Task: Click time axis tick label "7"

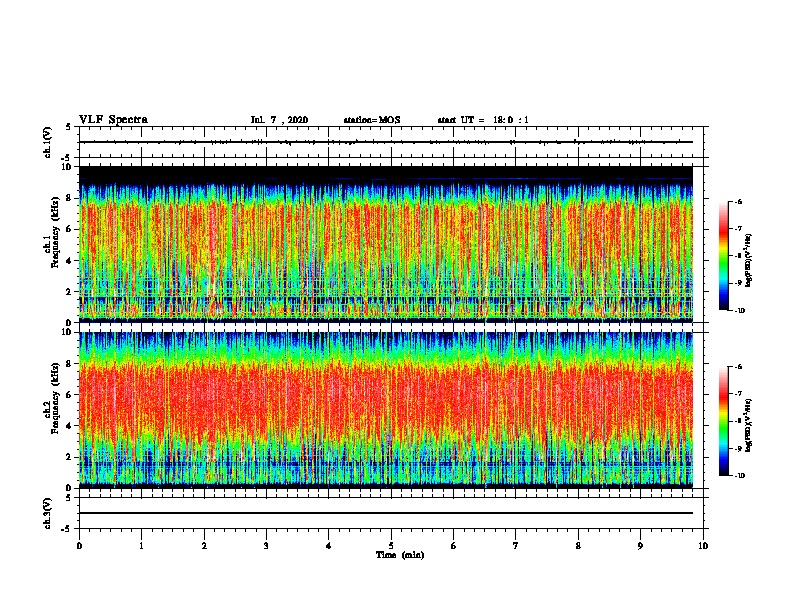Action: pos(516,545)
